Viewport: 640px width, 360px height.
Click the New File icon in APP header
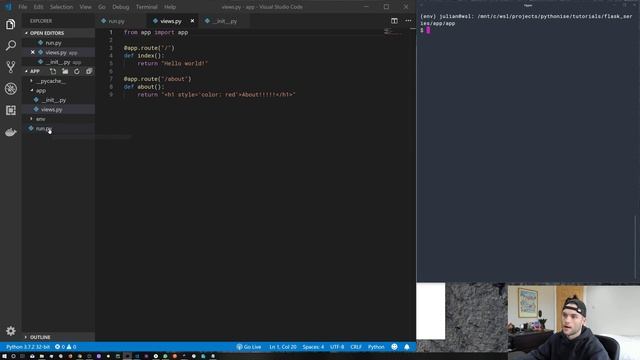click(53, 71)
